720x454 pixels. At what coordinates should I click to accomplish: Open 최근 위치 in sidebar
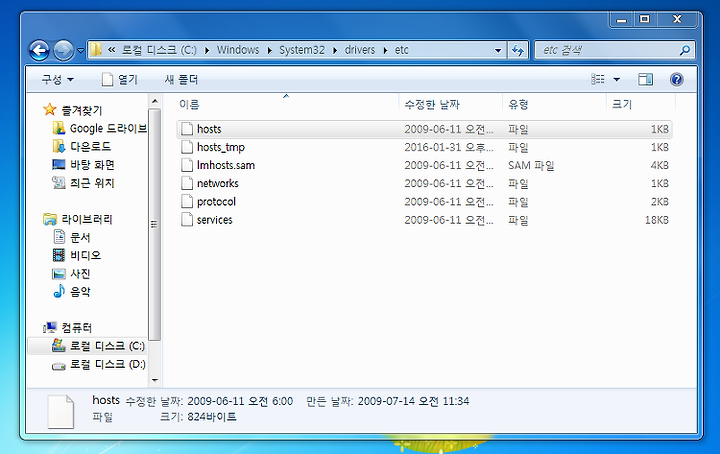pos(92,183)
